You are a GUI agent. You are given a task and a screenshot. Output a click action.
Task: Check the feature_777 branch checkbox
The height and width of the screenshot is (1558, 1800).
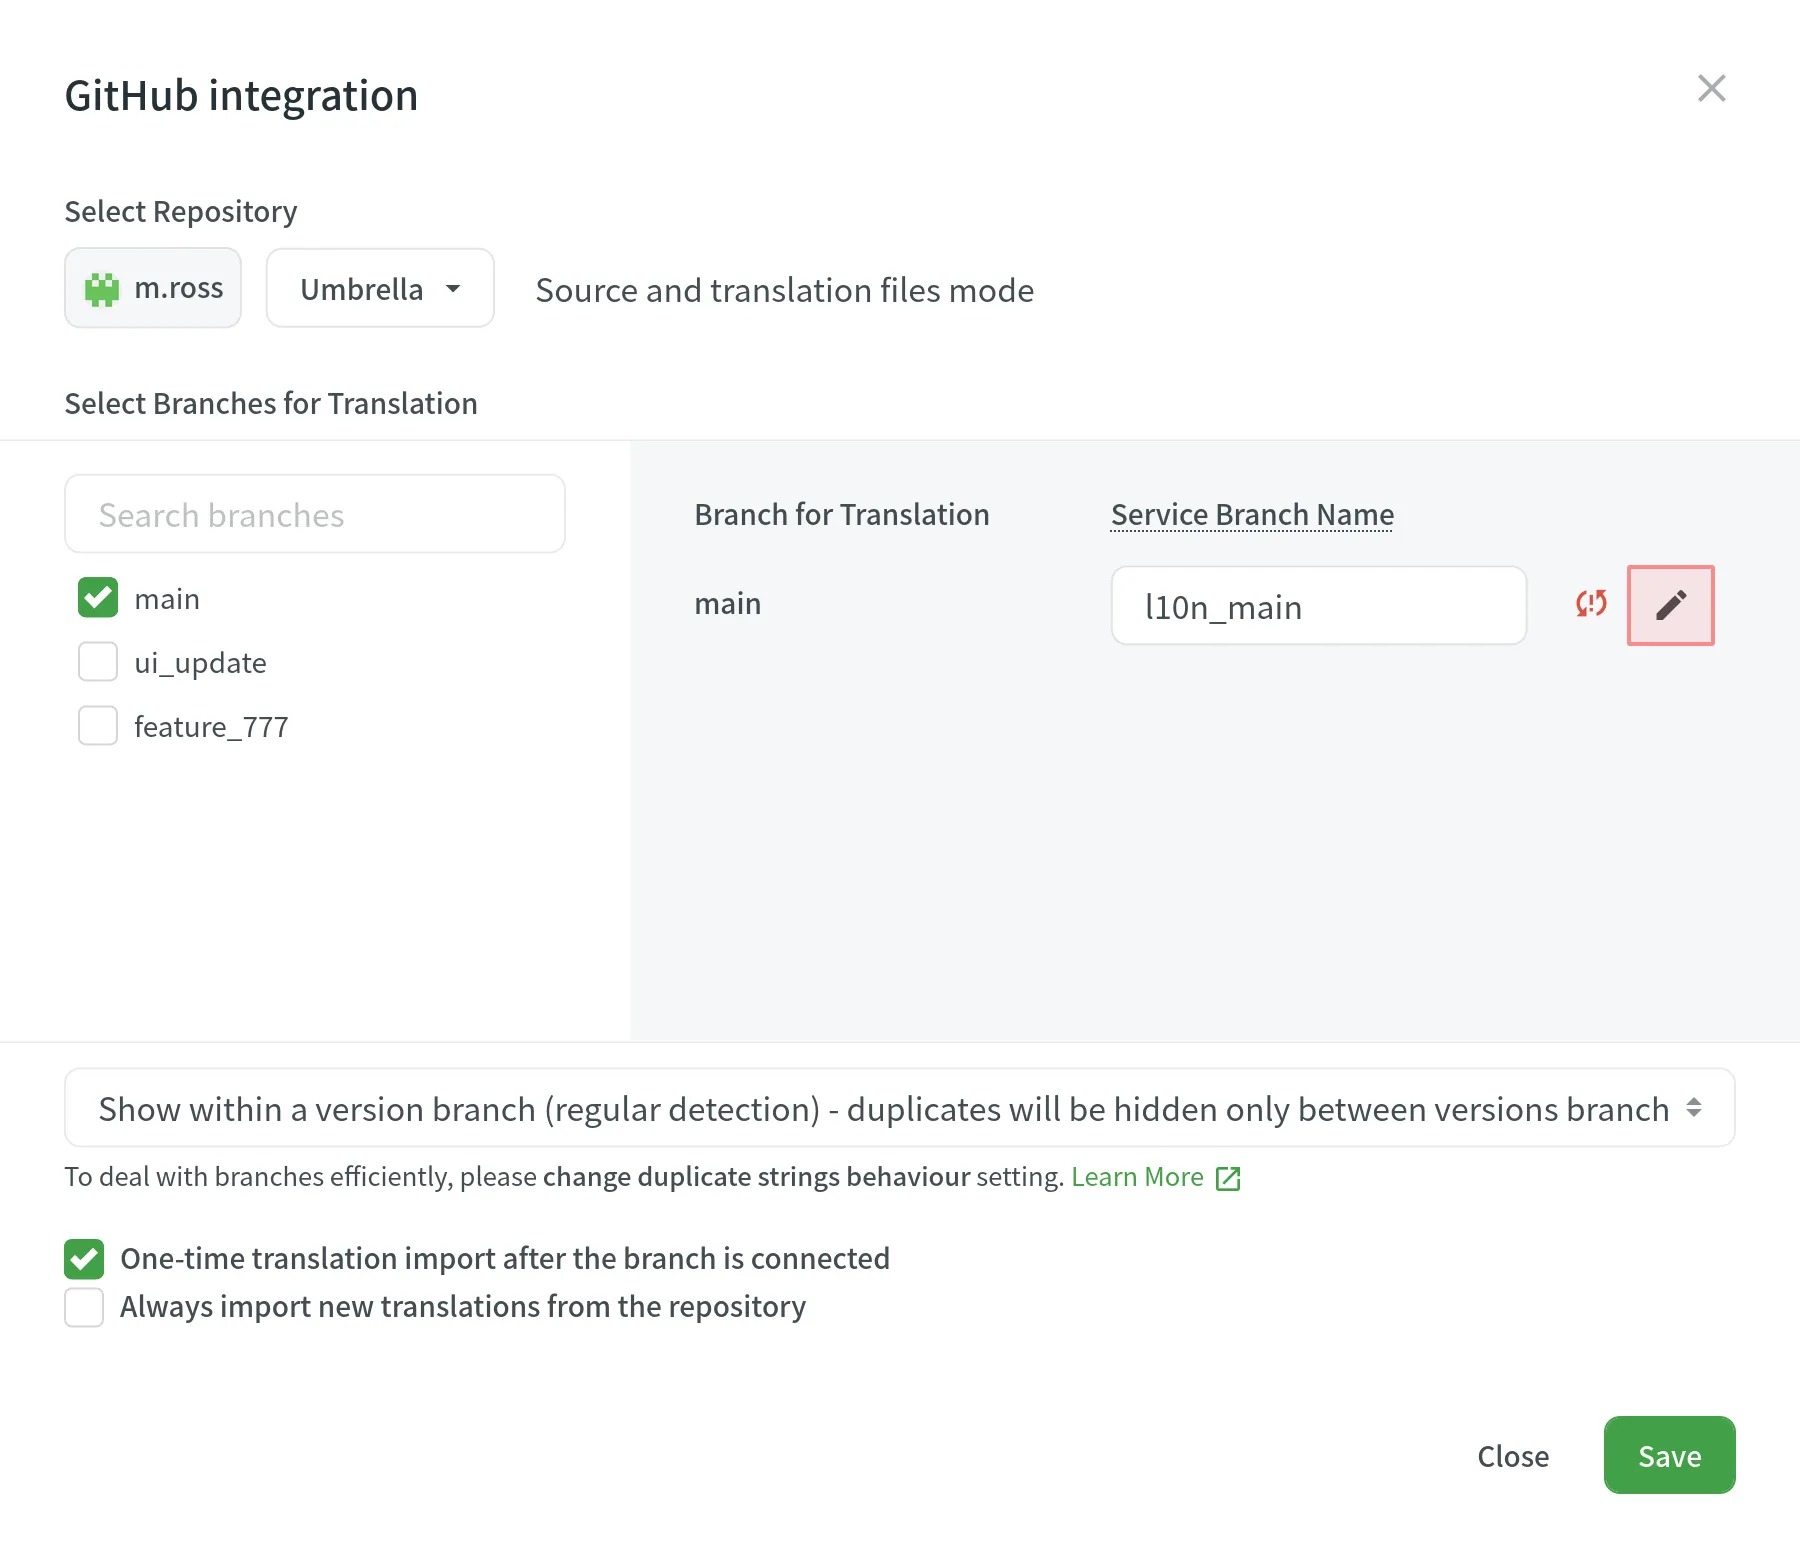pos(98,726)
